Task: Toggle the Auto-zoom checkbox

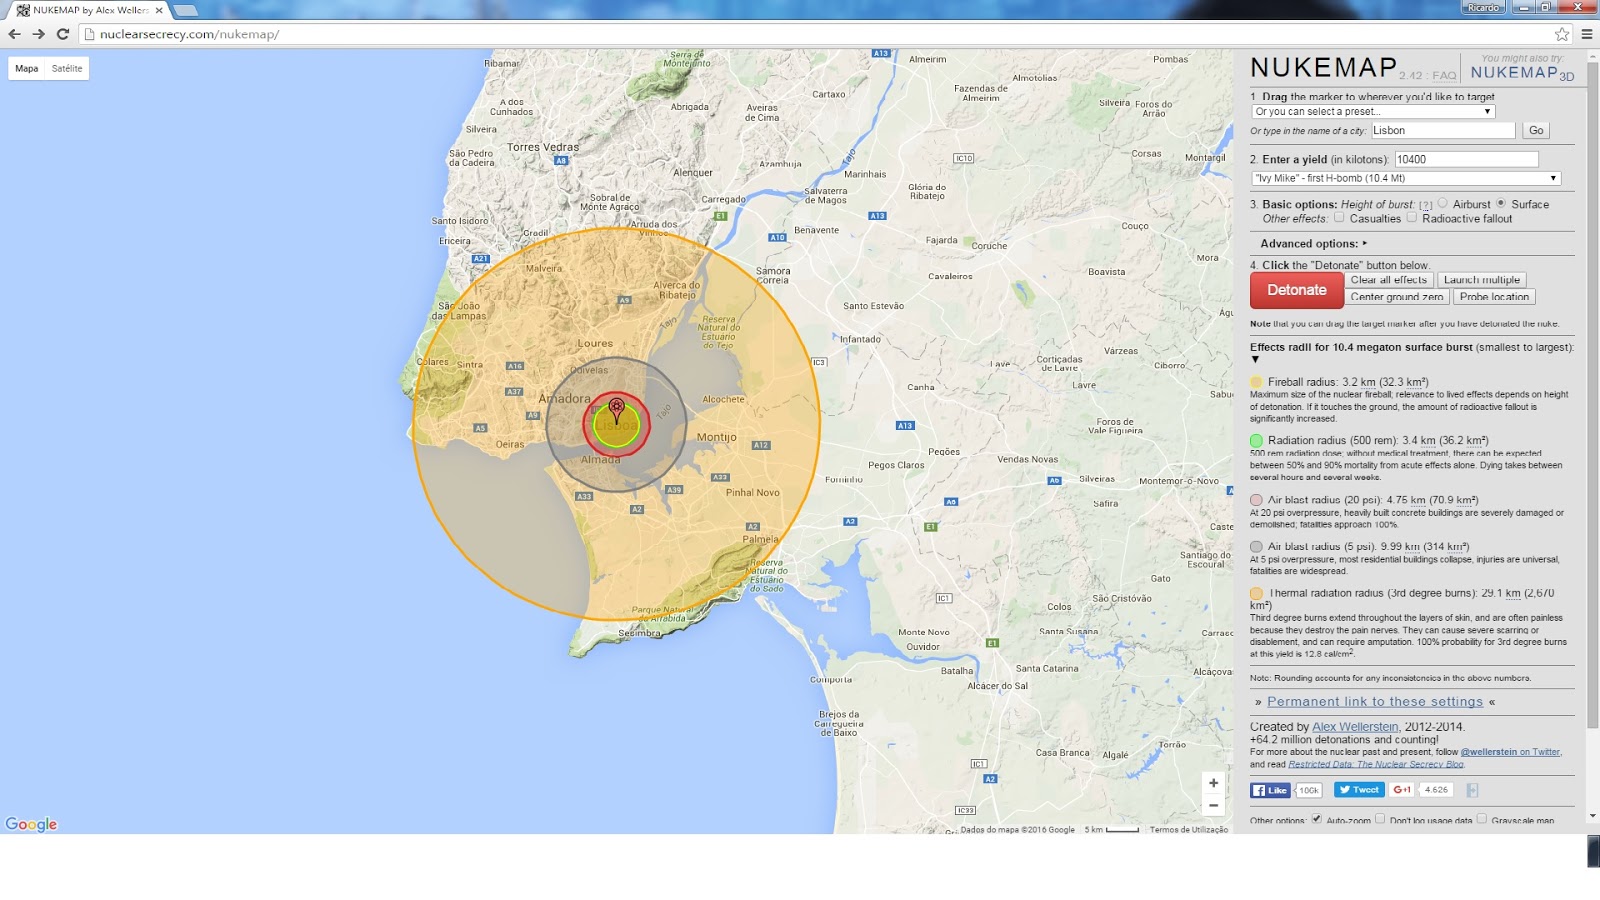Action: 1317,819
